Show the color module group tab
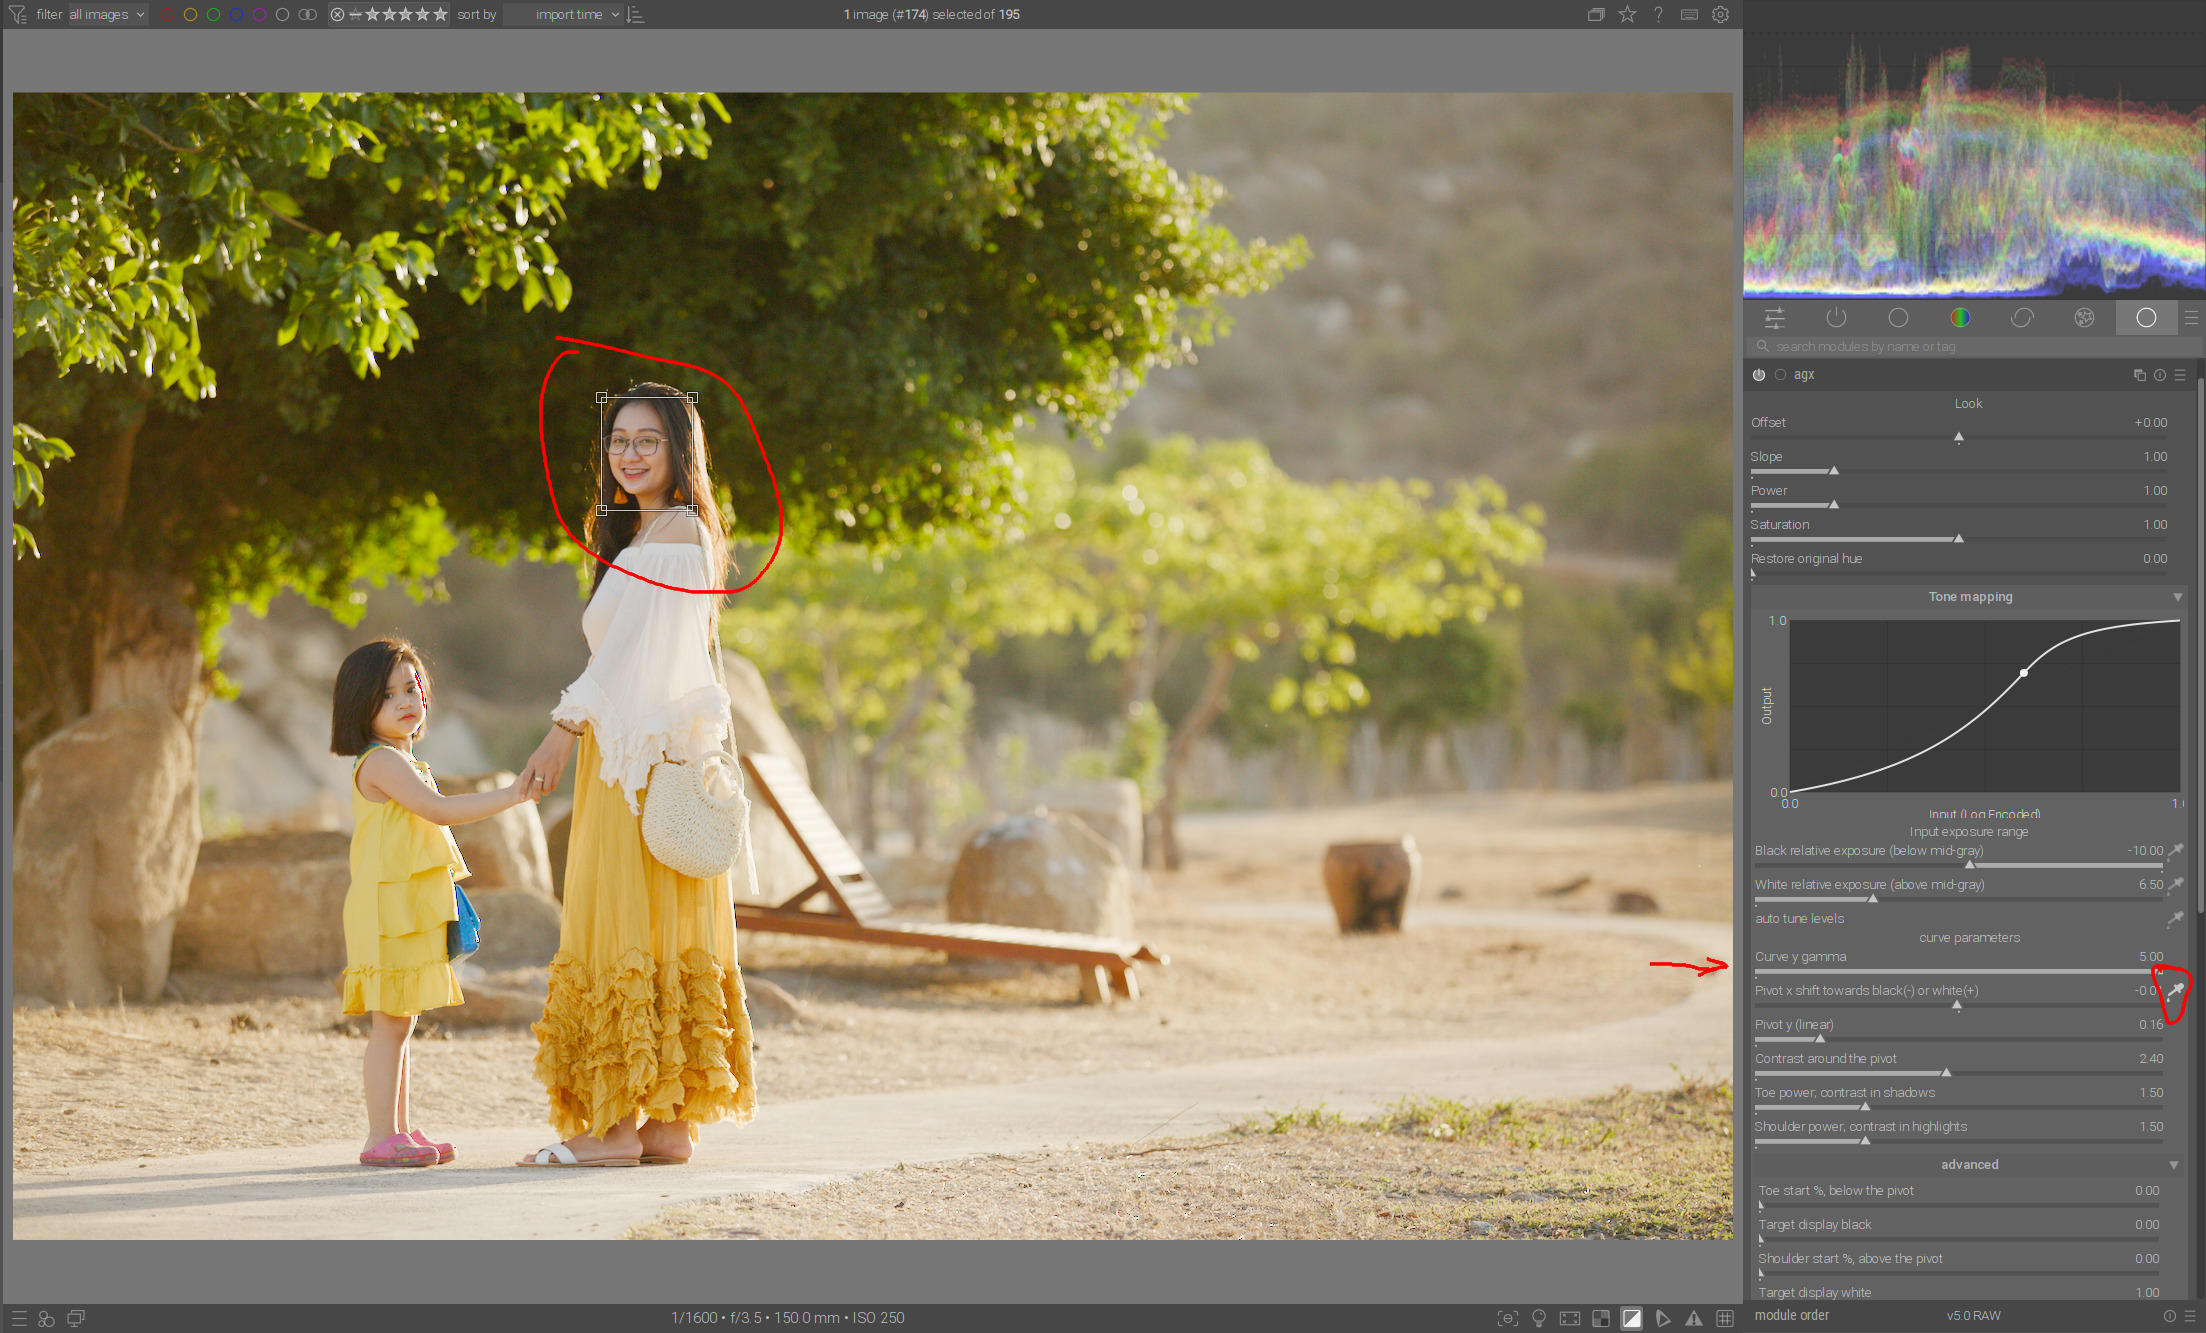 (x=1960, y=318)
